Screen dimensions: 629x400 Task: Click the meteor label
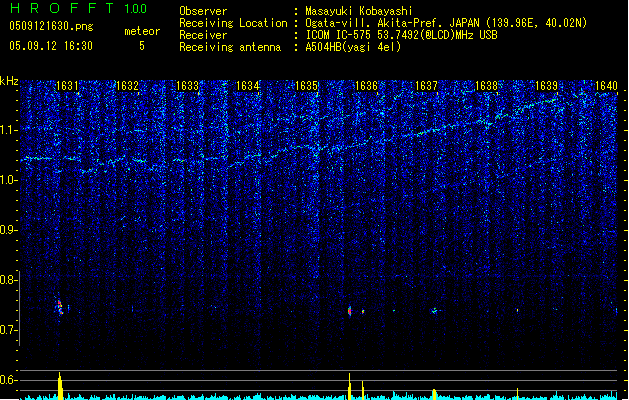(x=142, y=31)
